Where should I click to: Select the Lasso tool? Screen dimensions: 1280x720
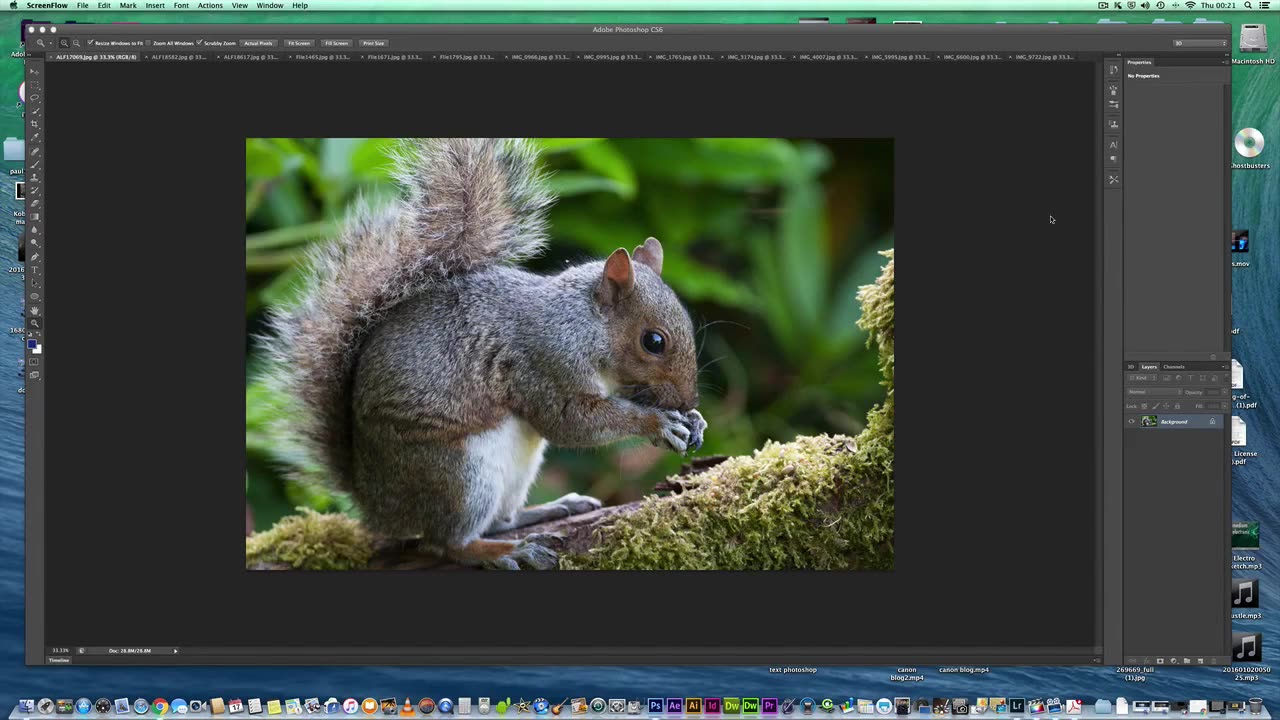pyautogui.click(x=34, y=97)
